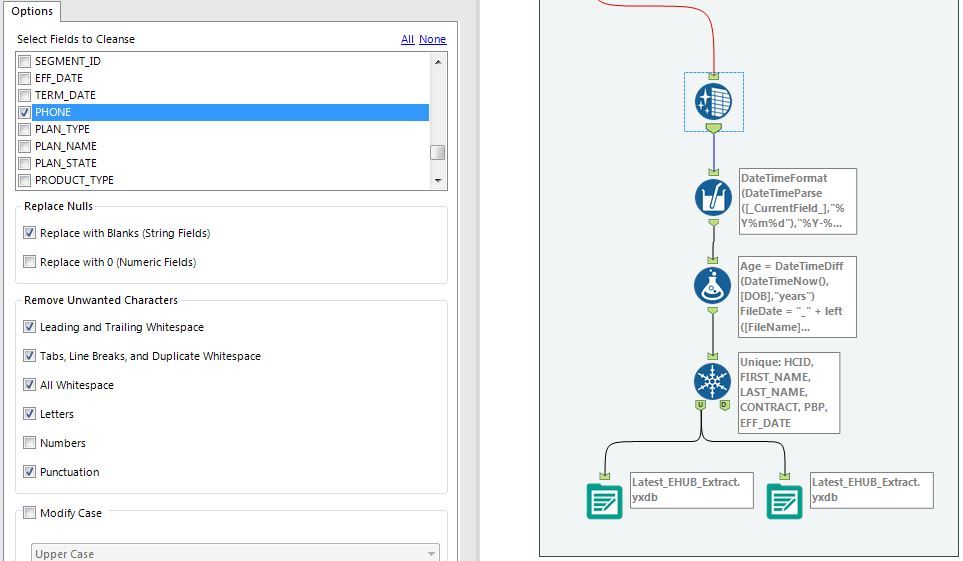This screenshot has height=561, width=963.
Task: Select right Latest_EHUB_Extract output tool icon
Action: (784, 501)
